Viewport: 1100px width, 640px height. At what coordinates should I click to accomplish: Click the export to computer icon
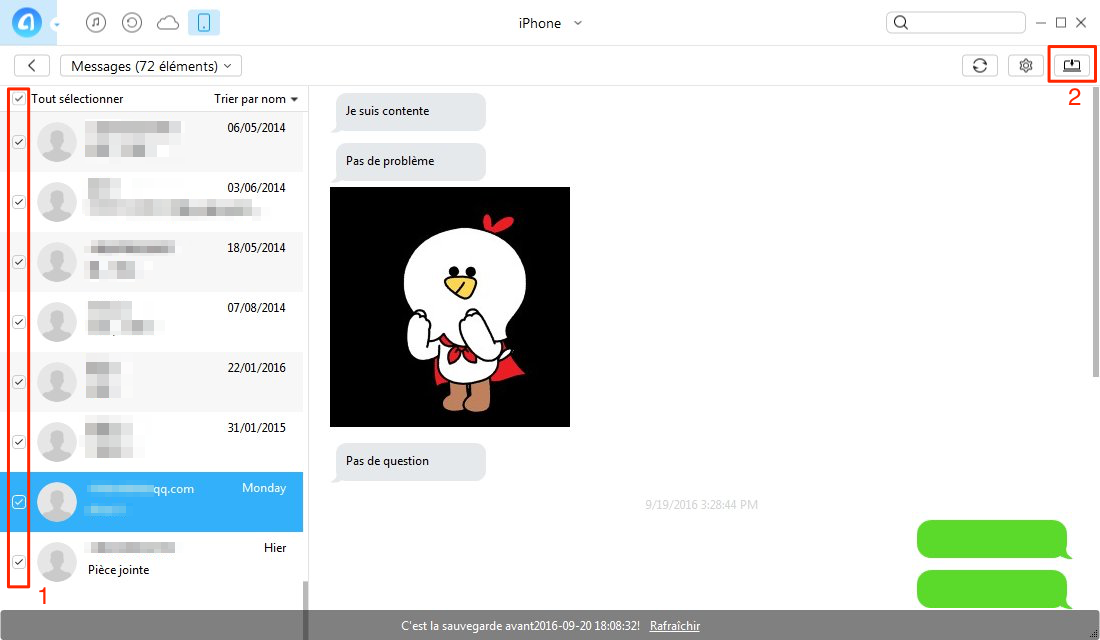pos(1072,65)
